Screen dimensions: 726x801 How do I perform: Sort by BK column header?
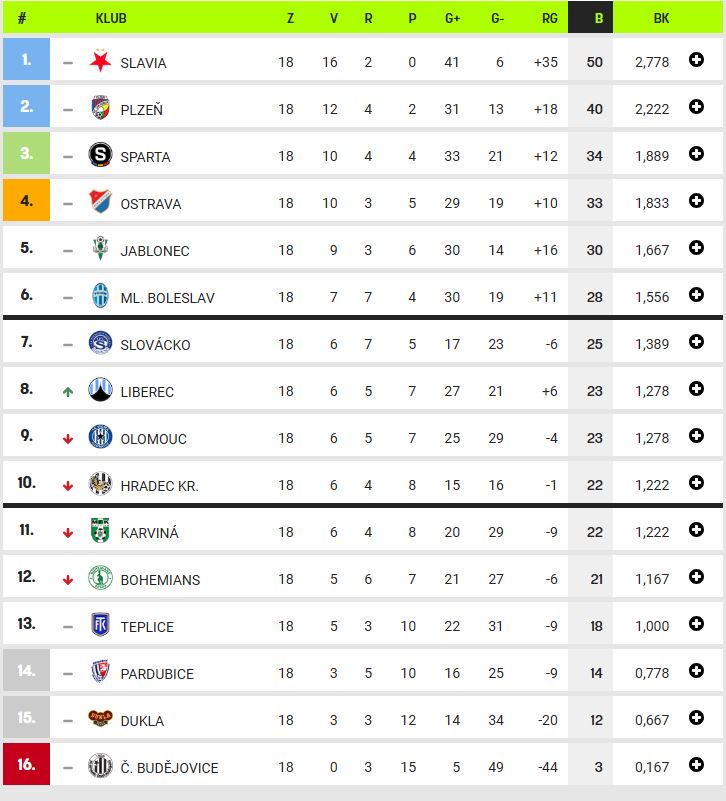(x=661, y=18)
